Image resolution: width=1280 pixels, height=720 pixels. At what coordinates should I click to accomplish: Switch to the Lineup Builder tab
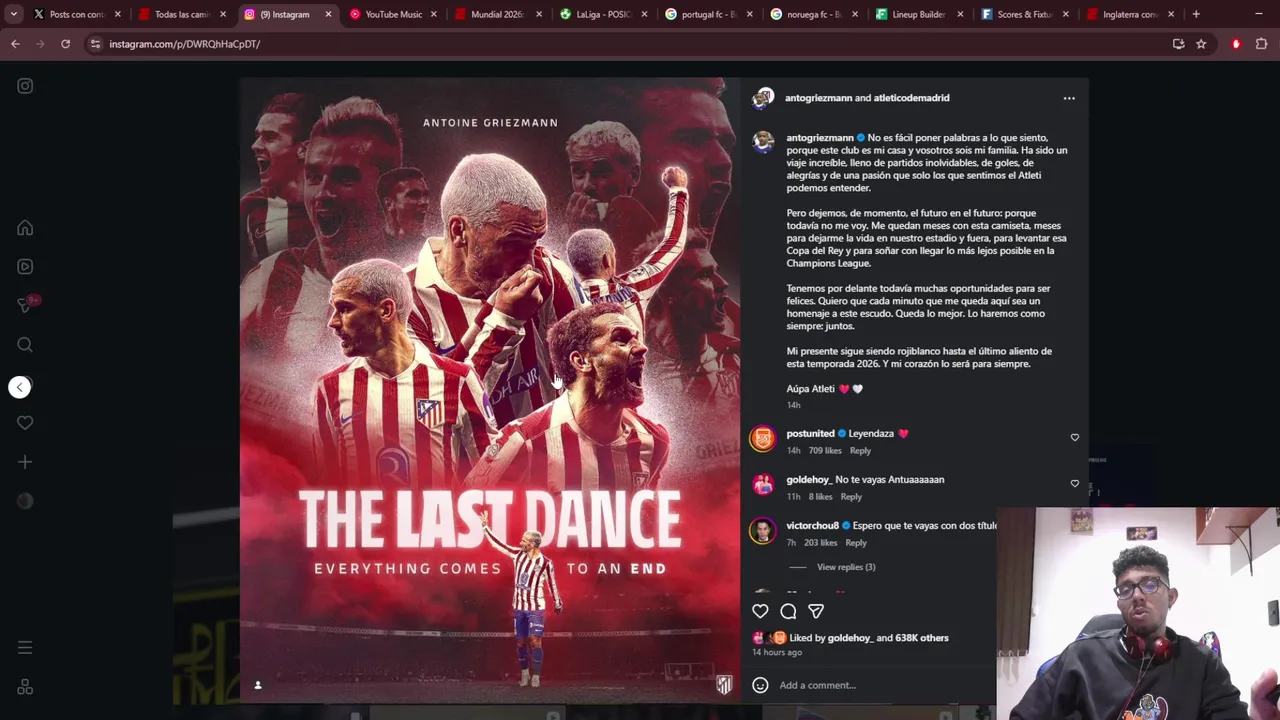point(919,14)
